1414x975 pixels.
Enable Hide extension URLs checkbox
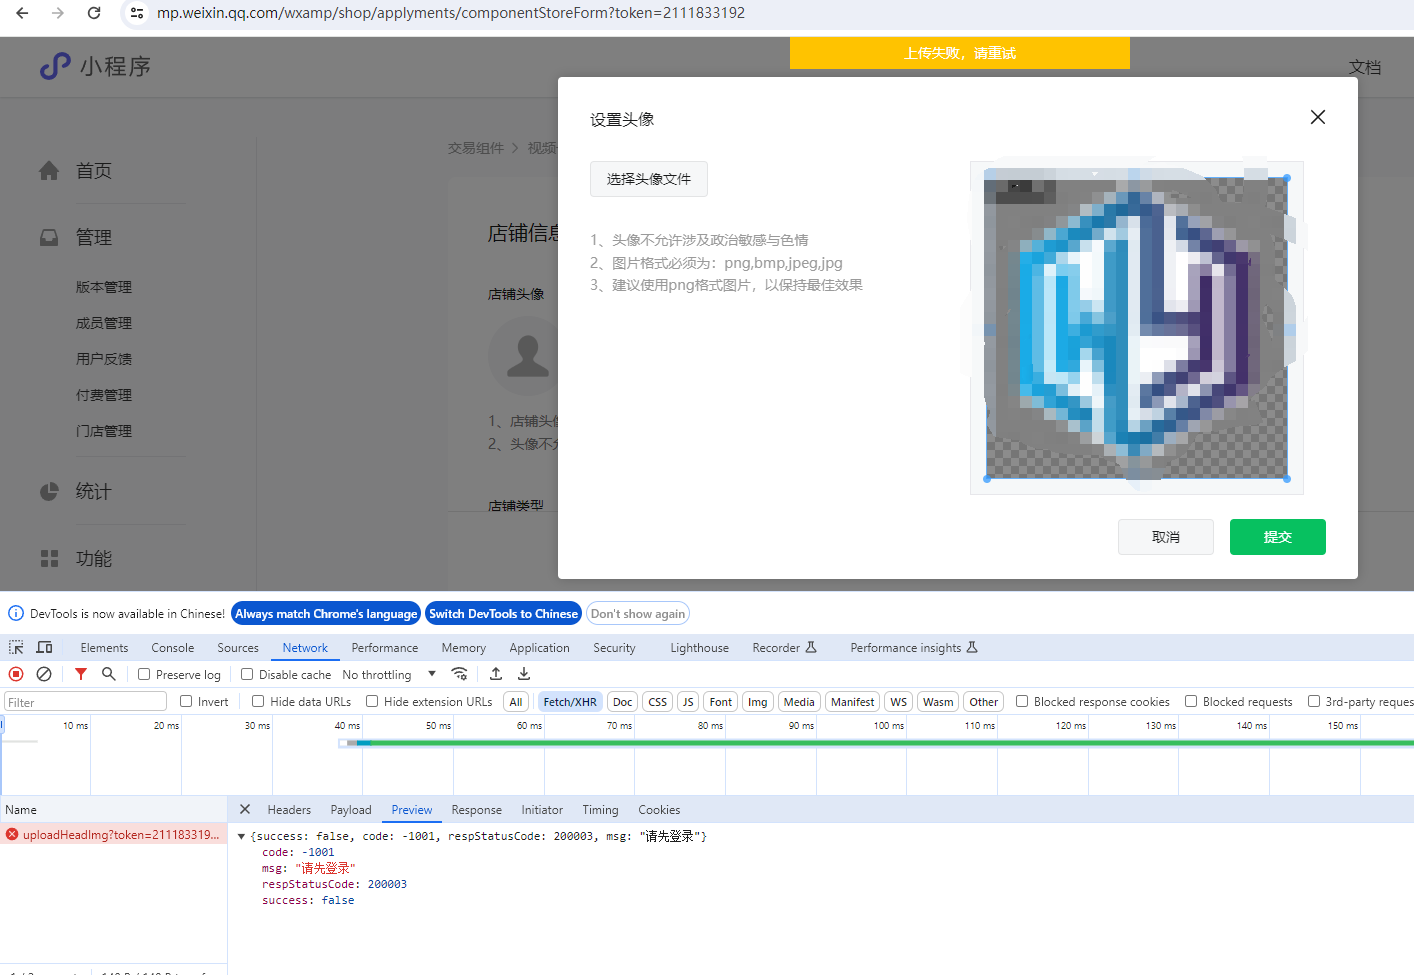coord(372,701)
